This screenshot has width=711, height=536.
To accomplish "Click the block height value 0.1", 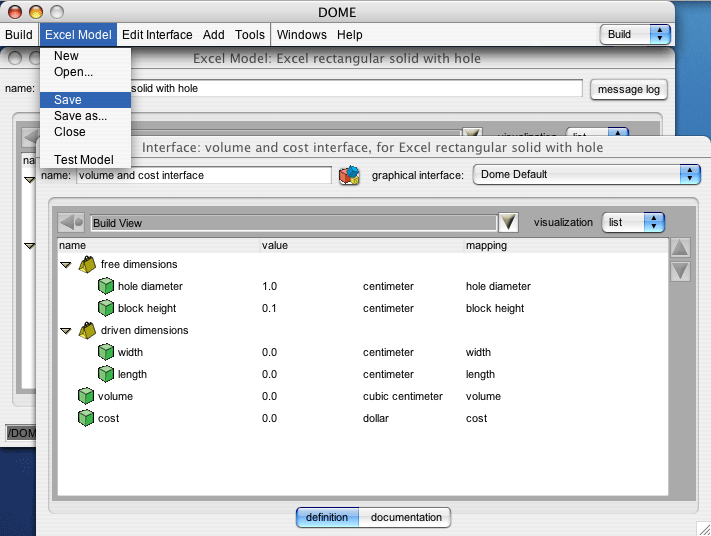I will pos(269,308).
